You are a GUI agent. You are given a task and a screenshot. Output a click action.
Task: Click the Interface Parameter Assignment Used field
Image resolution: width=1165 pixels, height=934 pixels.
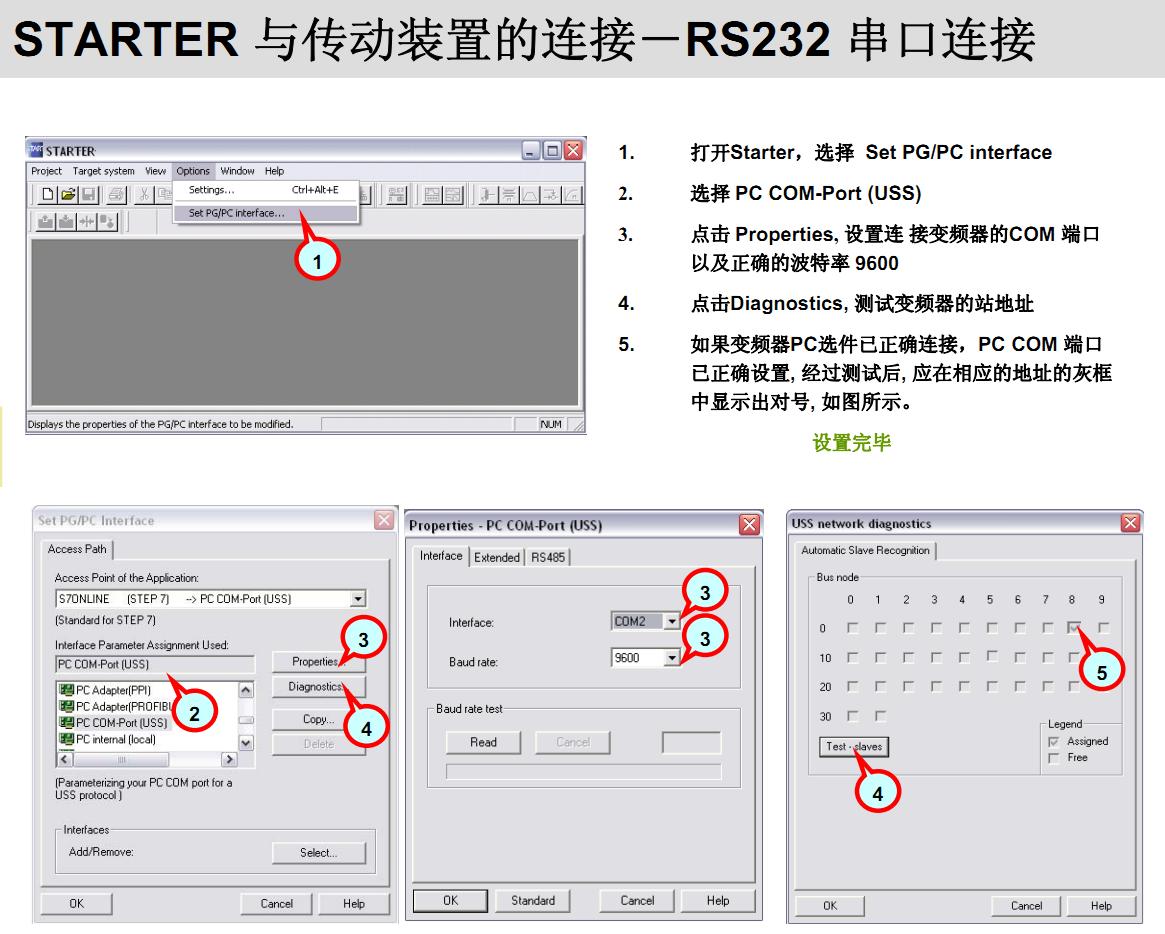click(155, 664)
